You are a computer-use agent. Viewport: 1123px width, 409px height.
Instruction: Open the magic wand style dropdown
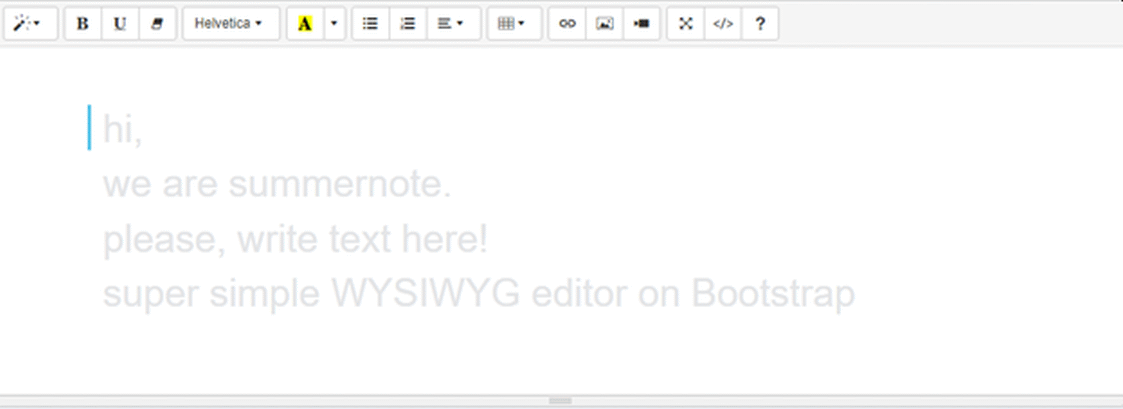(29, 24)
